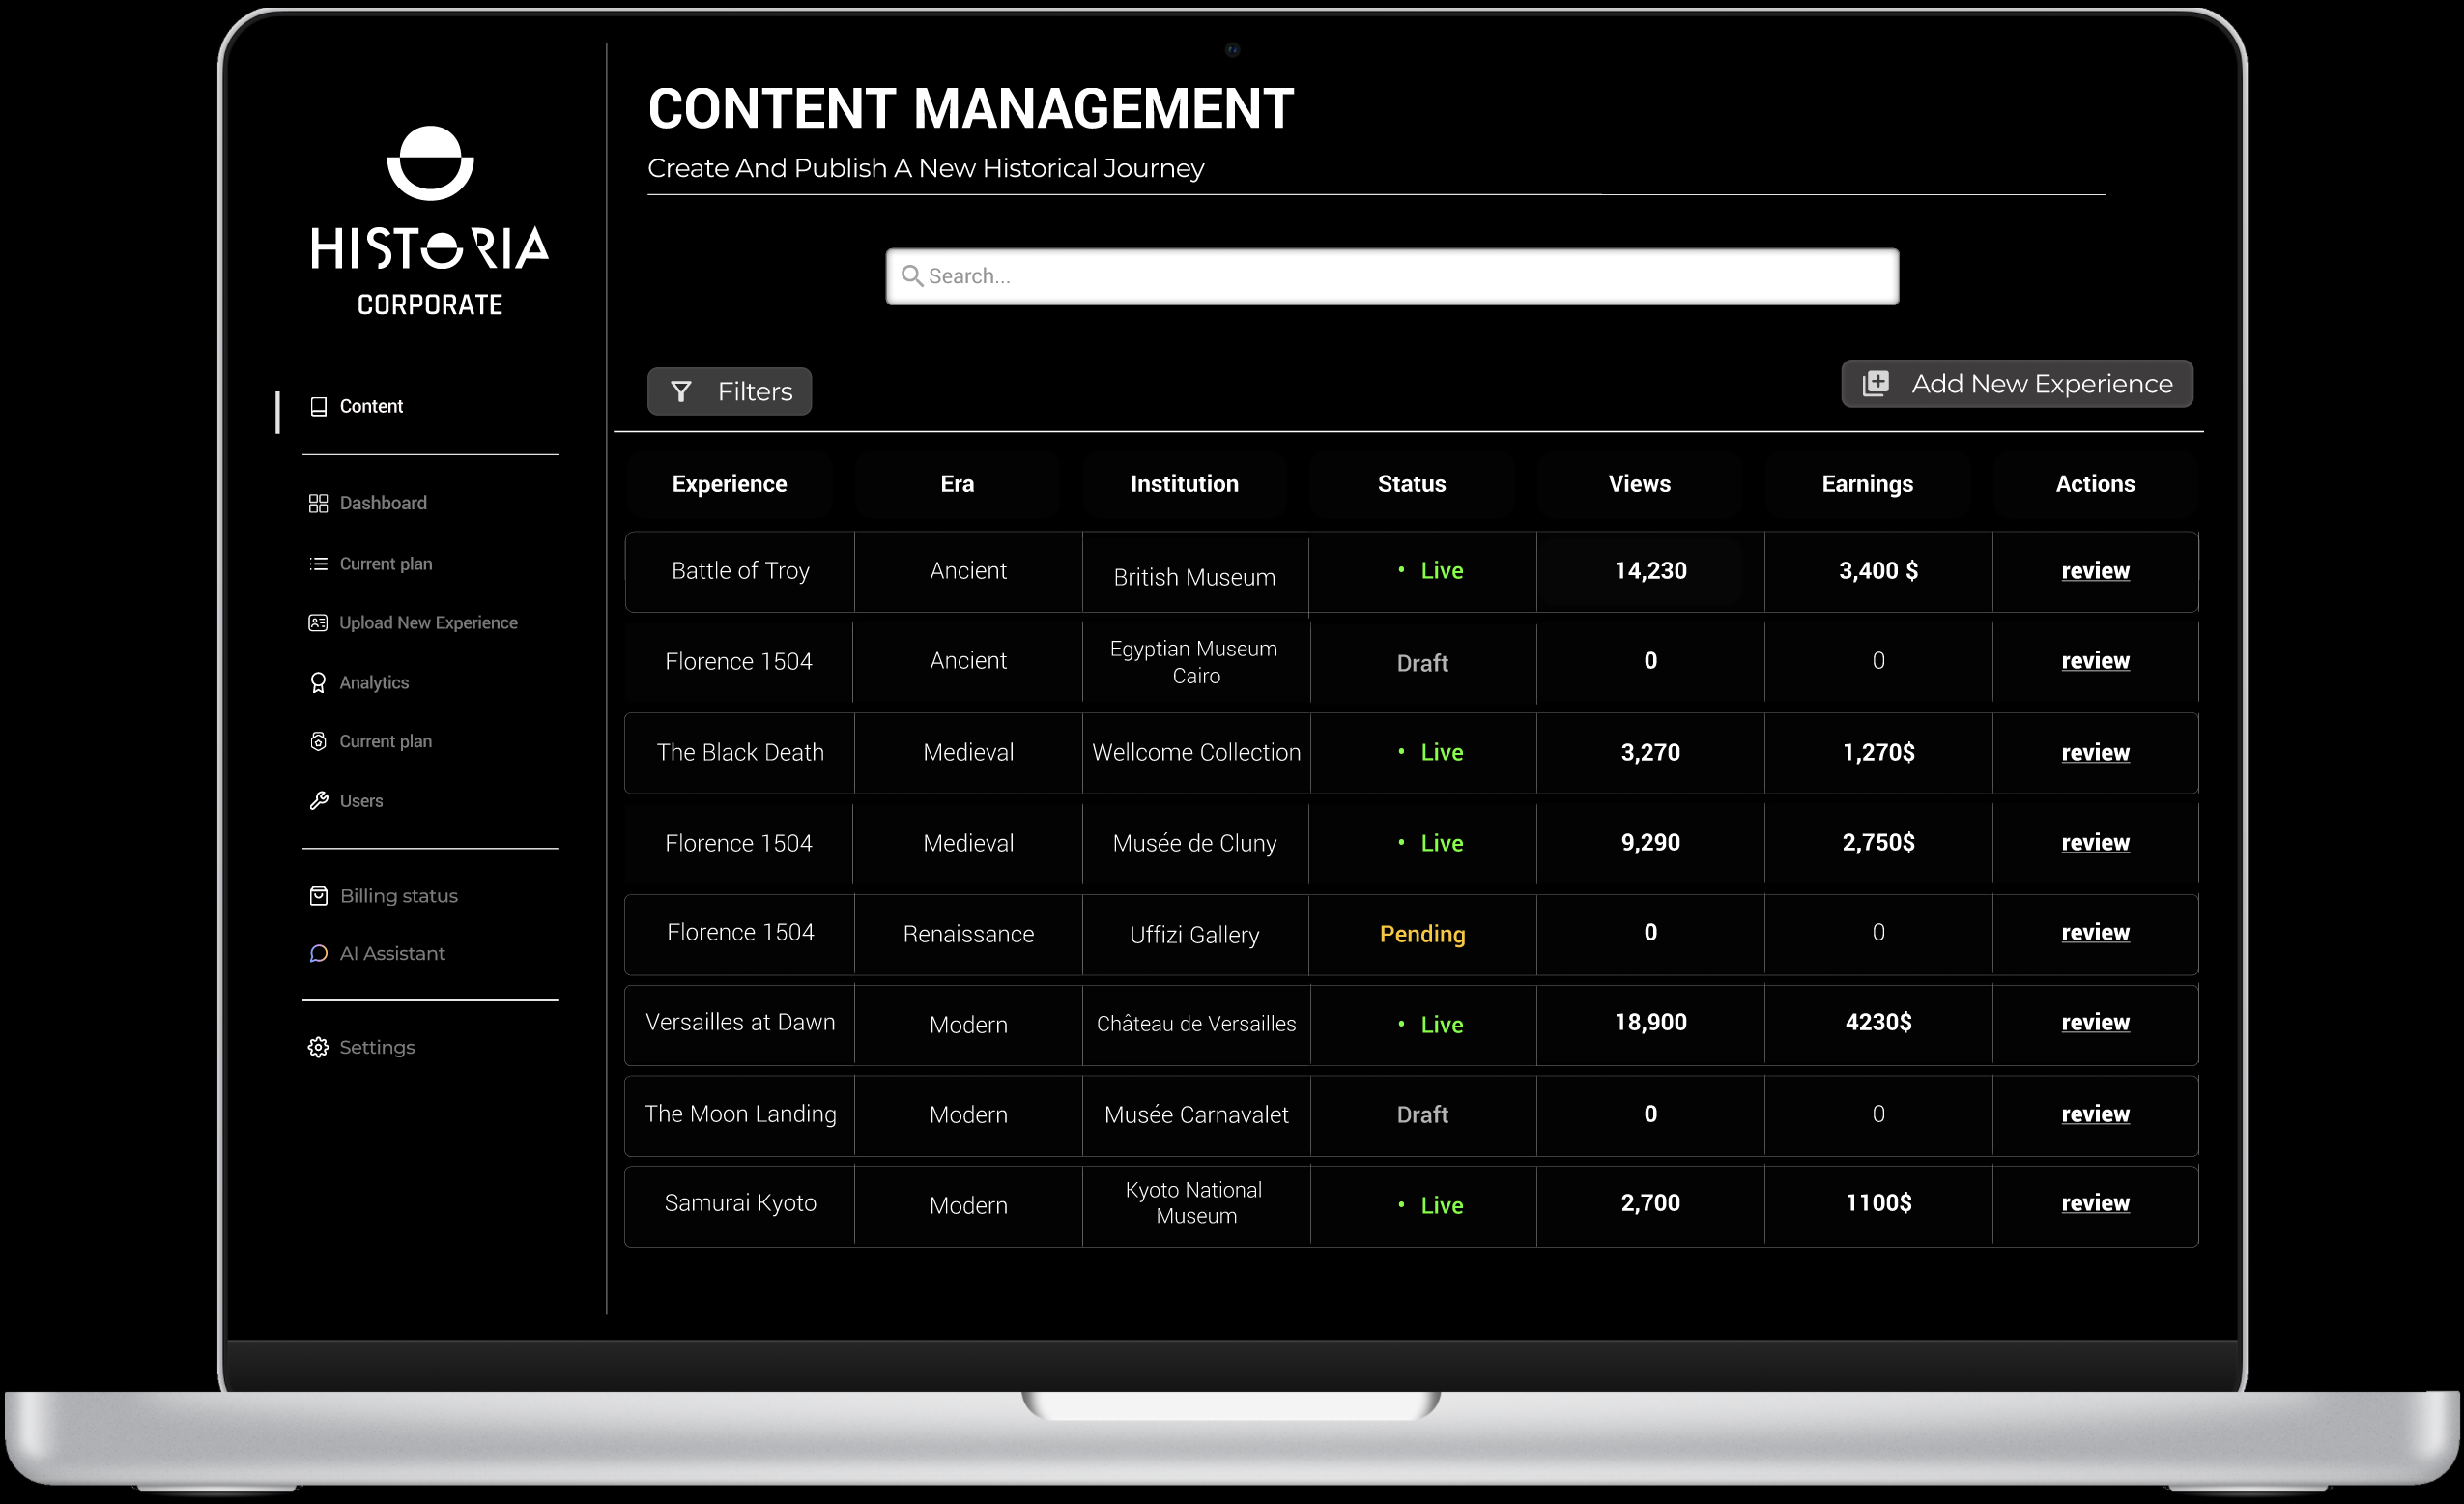Click the Users wrench icon
The image size is (2464, 1504).
(318, 801)
